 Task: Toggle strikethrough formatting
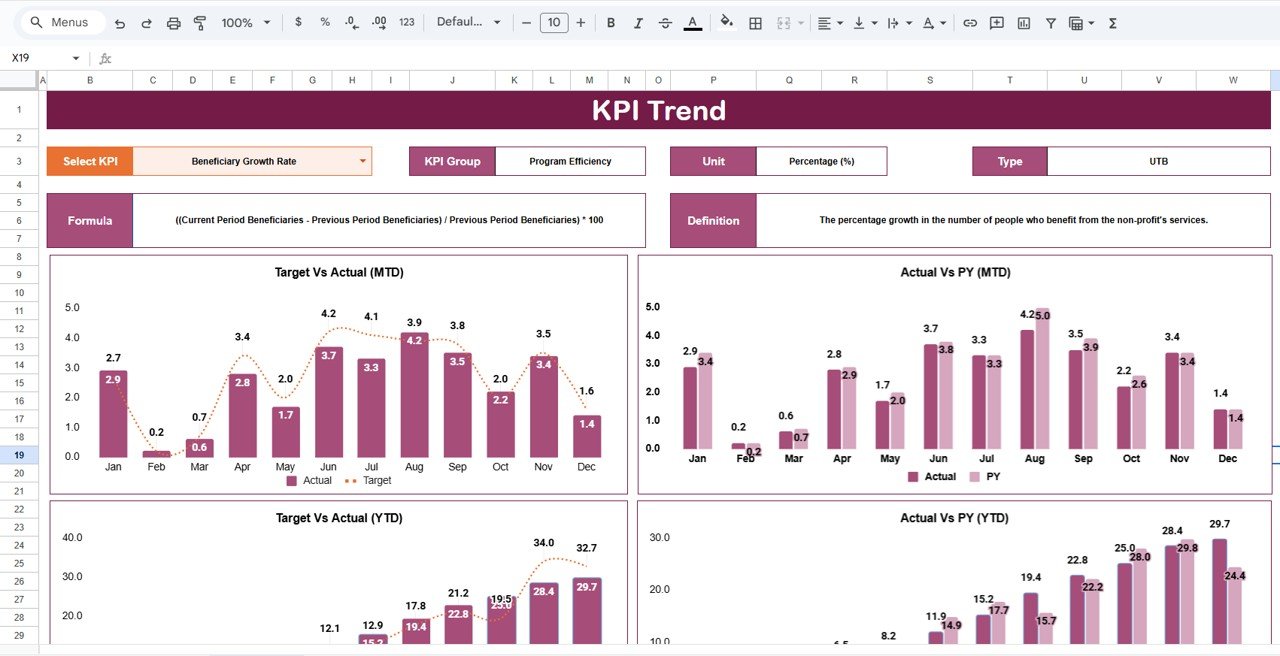[x=664, y=21]
